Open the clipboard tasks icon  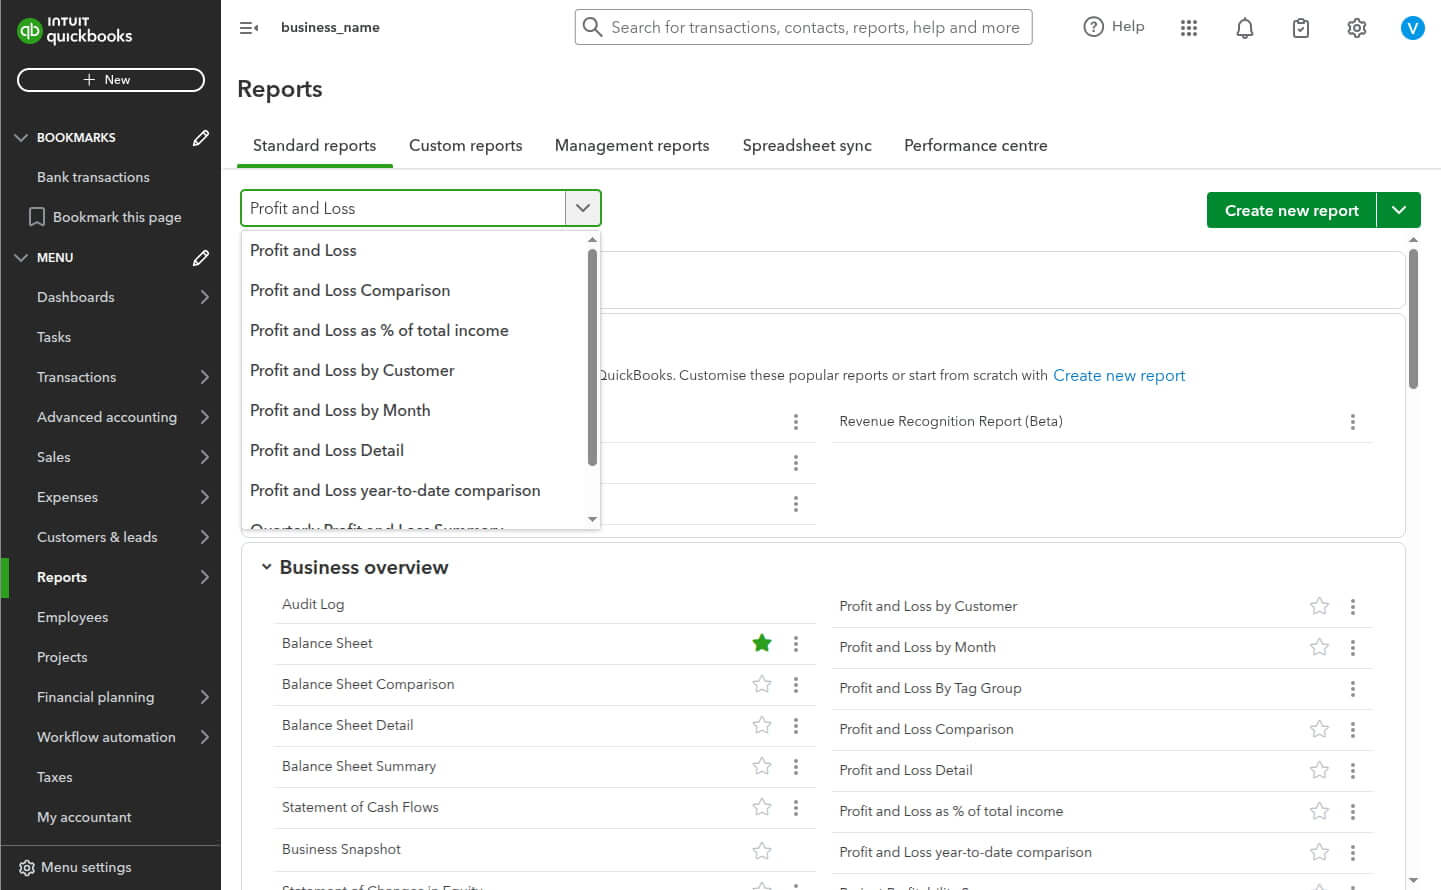(x=1301, y=28)
